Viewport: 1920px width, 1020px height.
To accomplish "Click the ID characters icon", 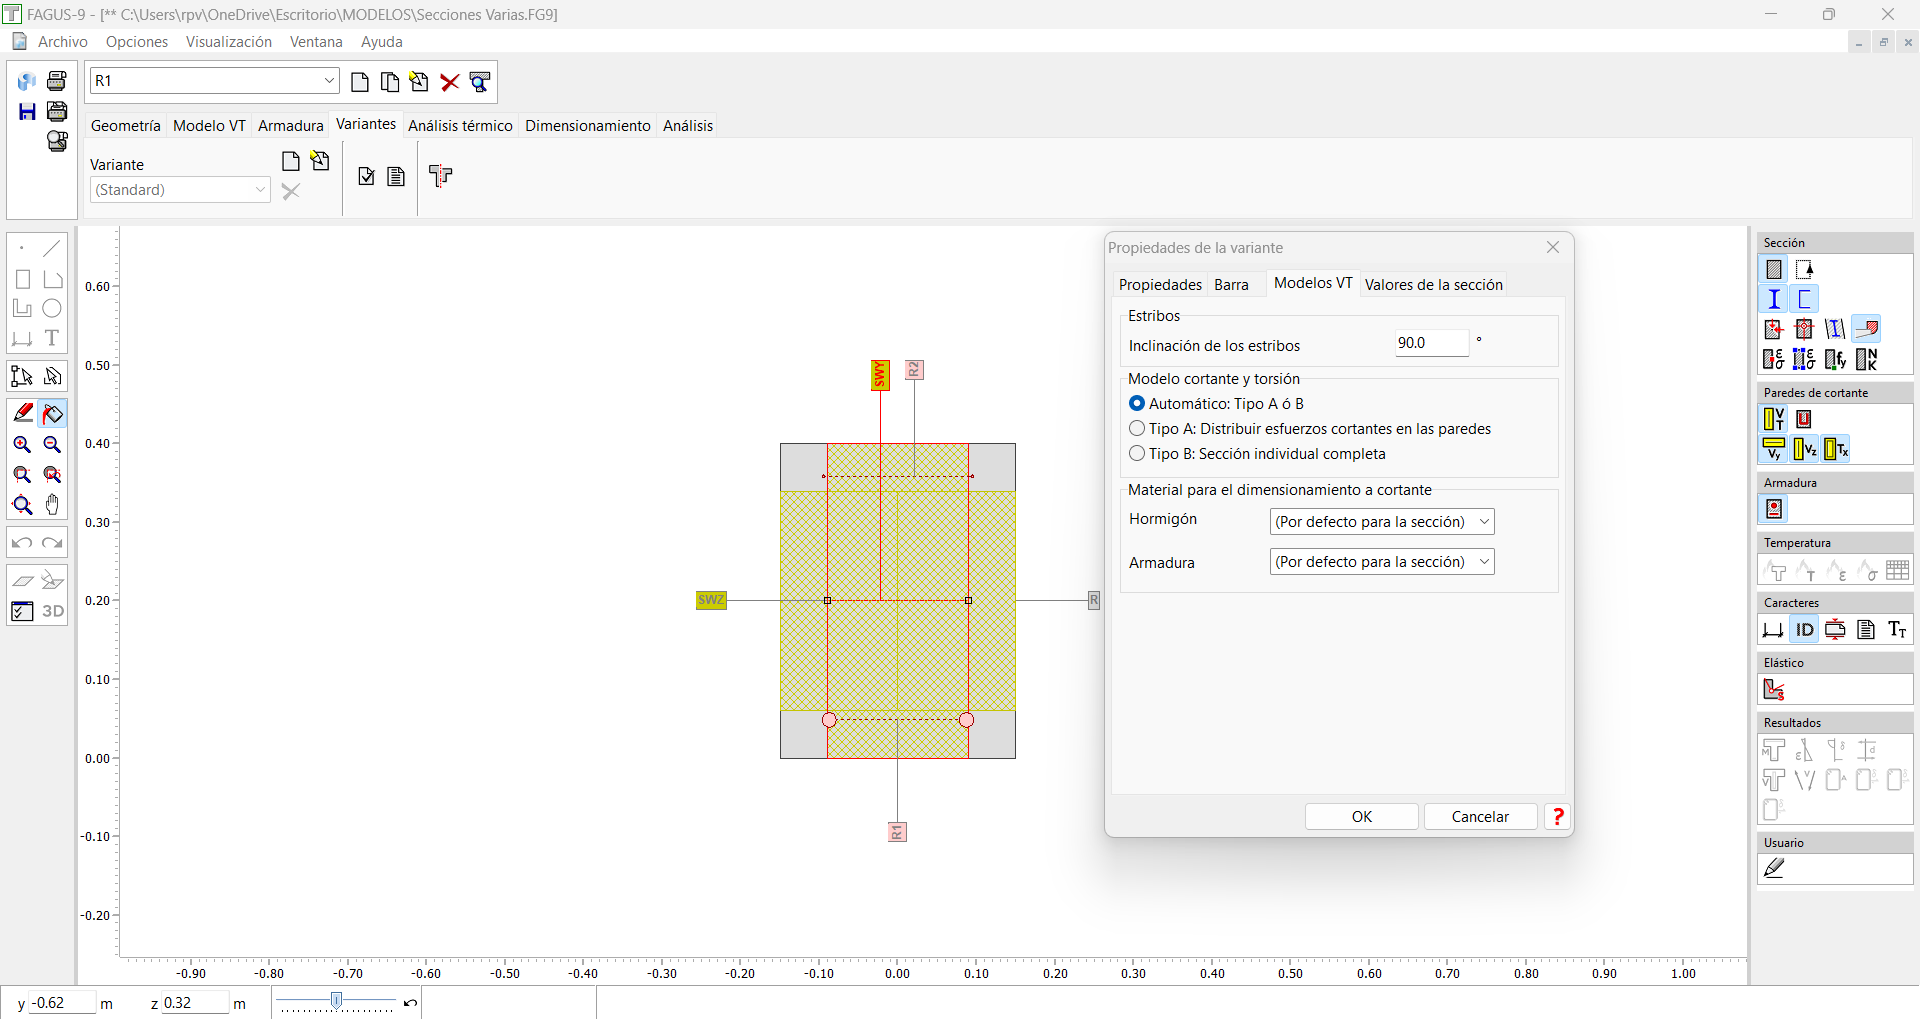I will 1804,629.
